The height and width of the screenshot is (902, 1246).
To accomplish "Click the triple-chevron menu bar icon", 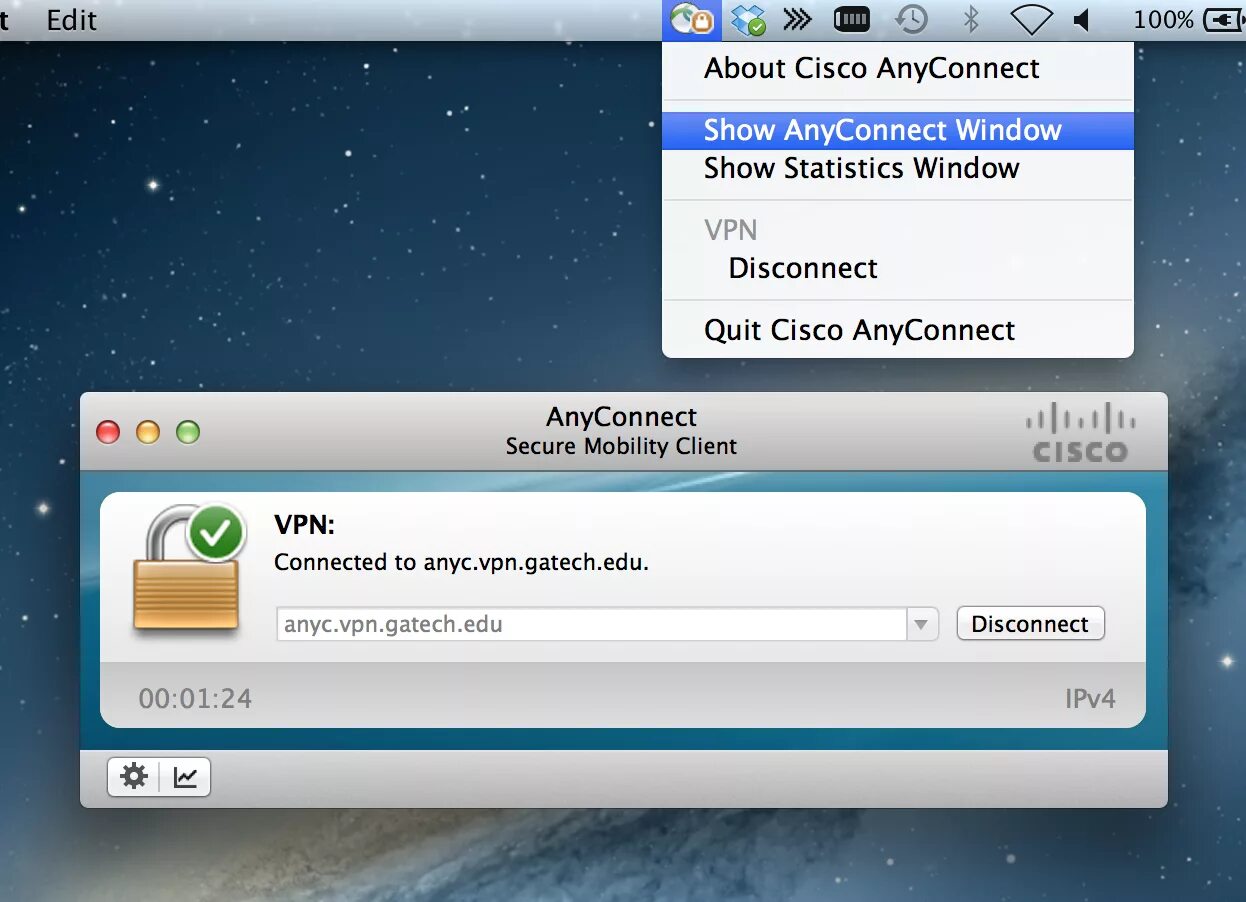I will pos(797,20).
